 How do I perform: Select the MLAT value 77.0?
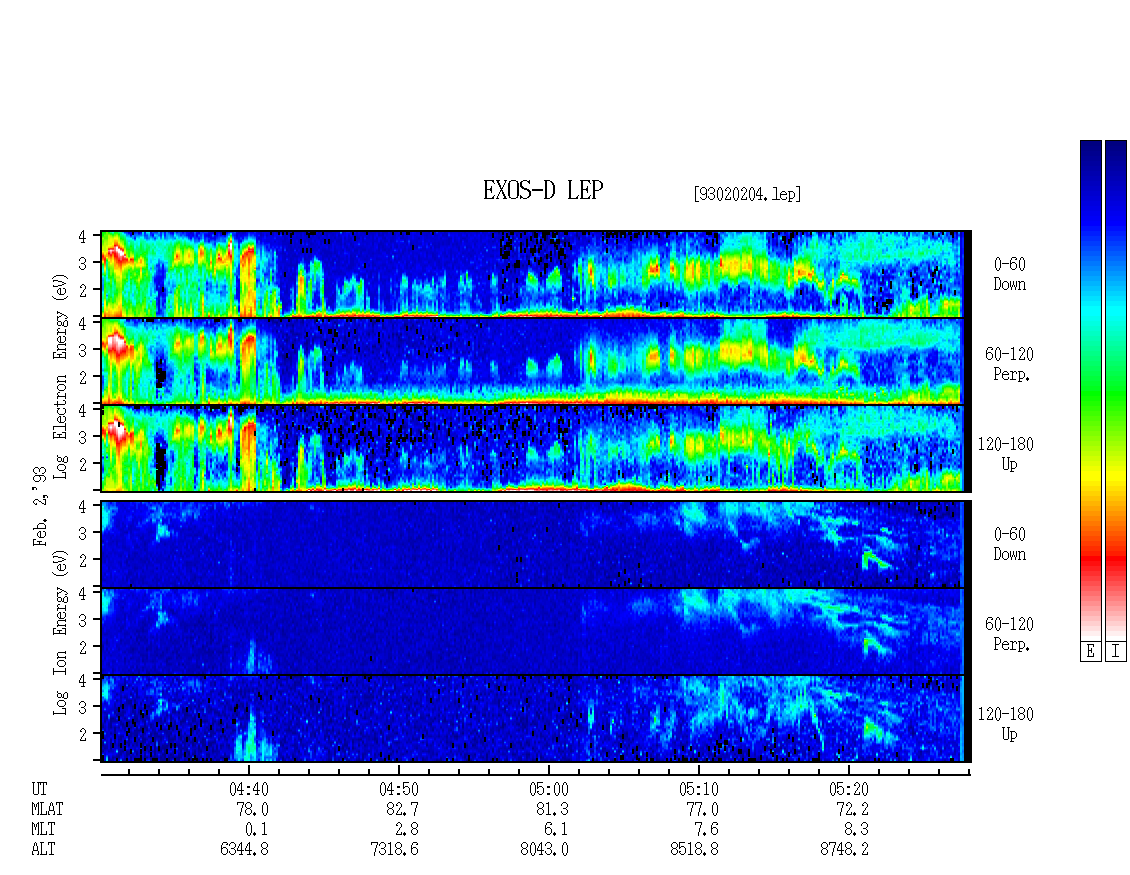702,809
